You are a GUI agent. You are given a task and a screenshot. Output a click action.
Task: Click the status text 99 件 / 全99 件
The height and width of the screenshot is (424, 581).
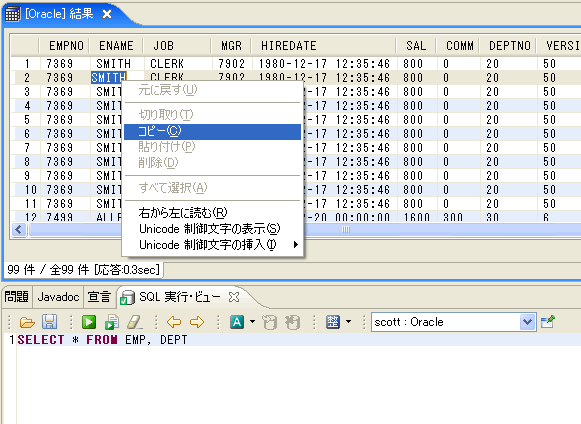pyautogui.click(x=49, y=269)
